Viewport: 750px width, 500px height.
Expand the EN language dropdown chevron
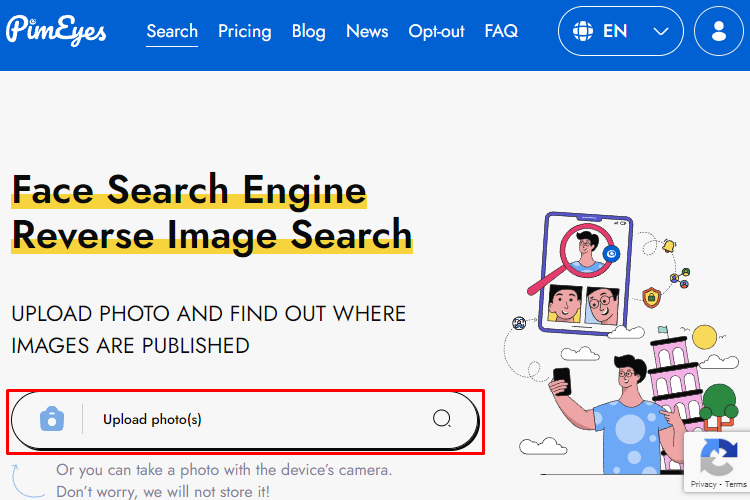[x=661, y=32]
